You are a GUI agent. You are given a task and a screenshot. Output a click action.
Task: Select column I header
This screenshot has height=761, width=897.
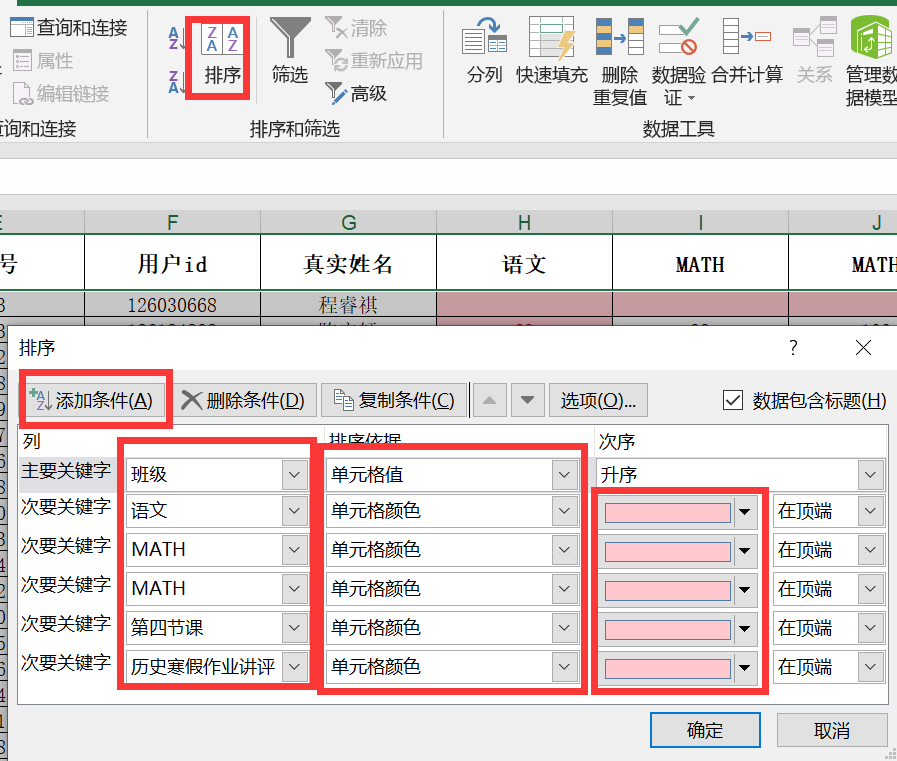[x=700, y=222]
